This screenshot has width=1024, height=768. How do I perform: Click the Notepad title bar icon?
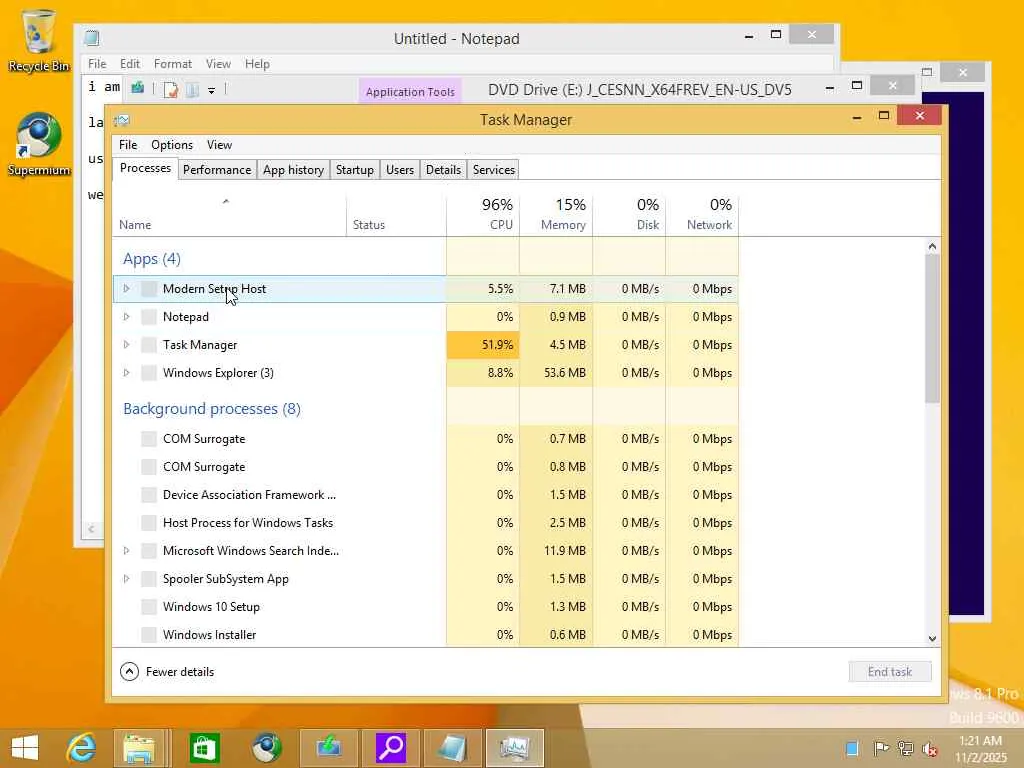92,39
